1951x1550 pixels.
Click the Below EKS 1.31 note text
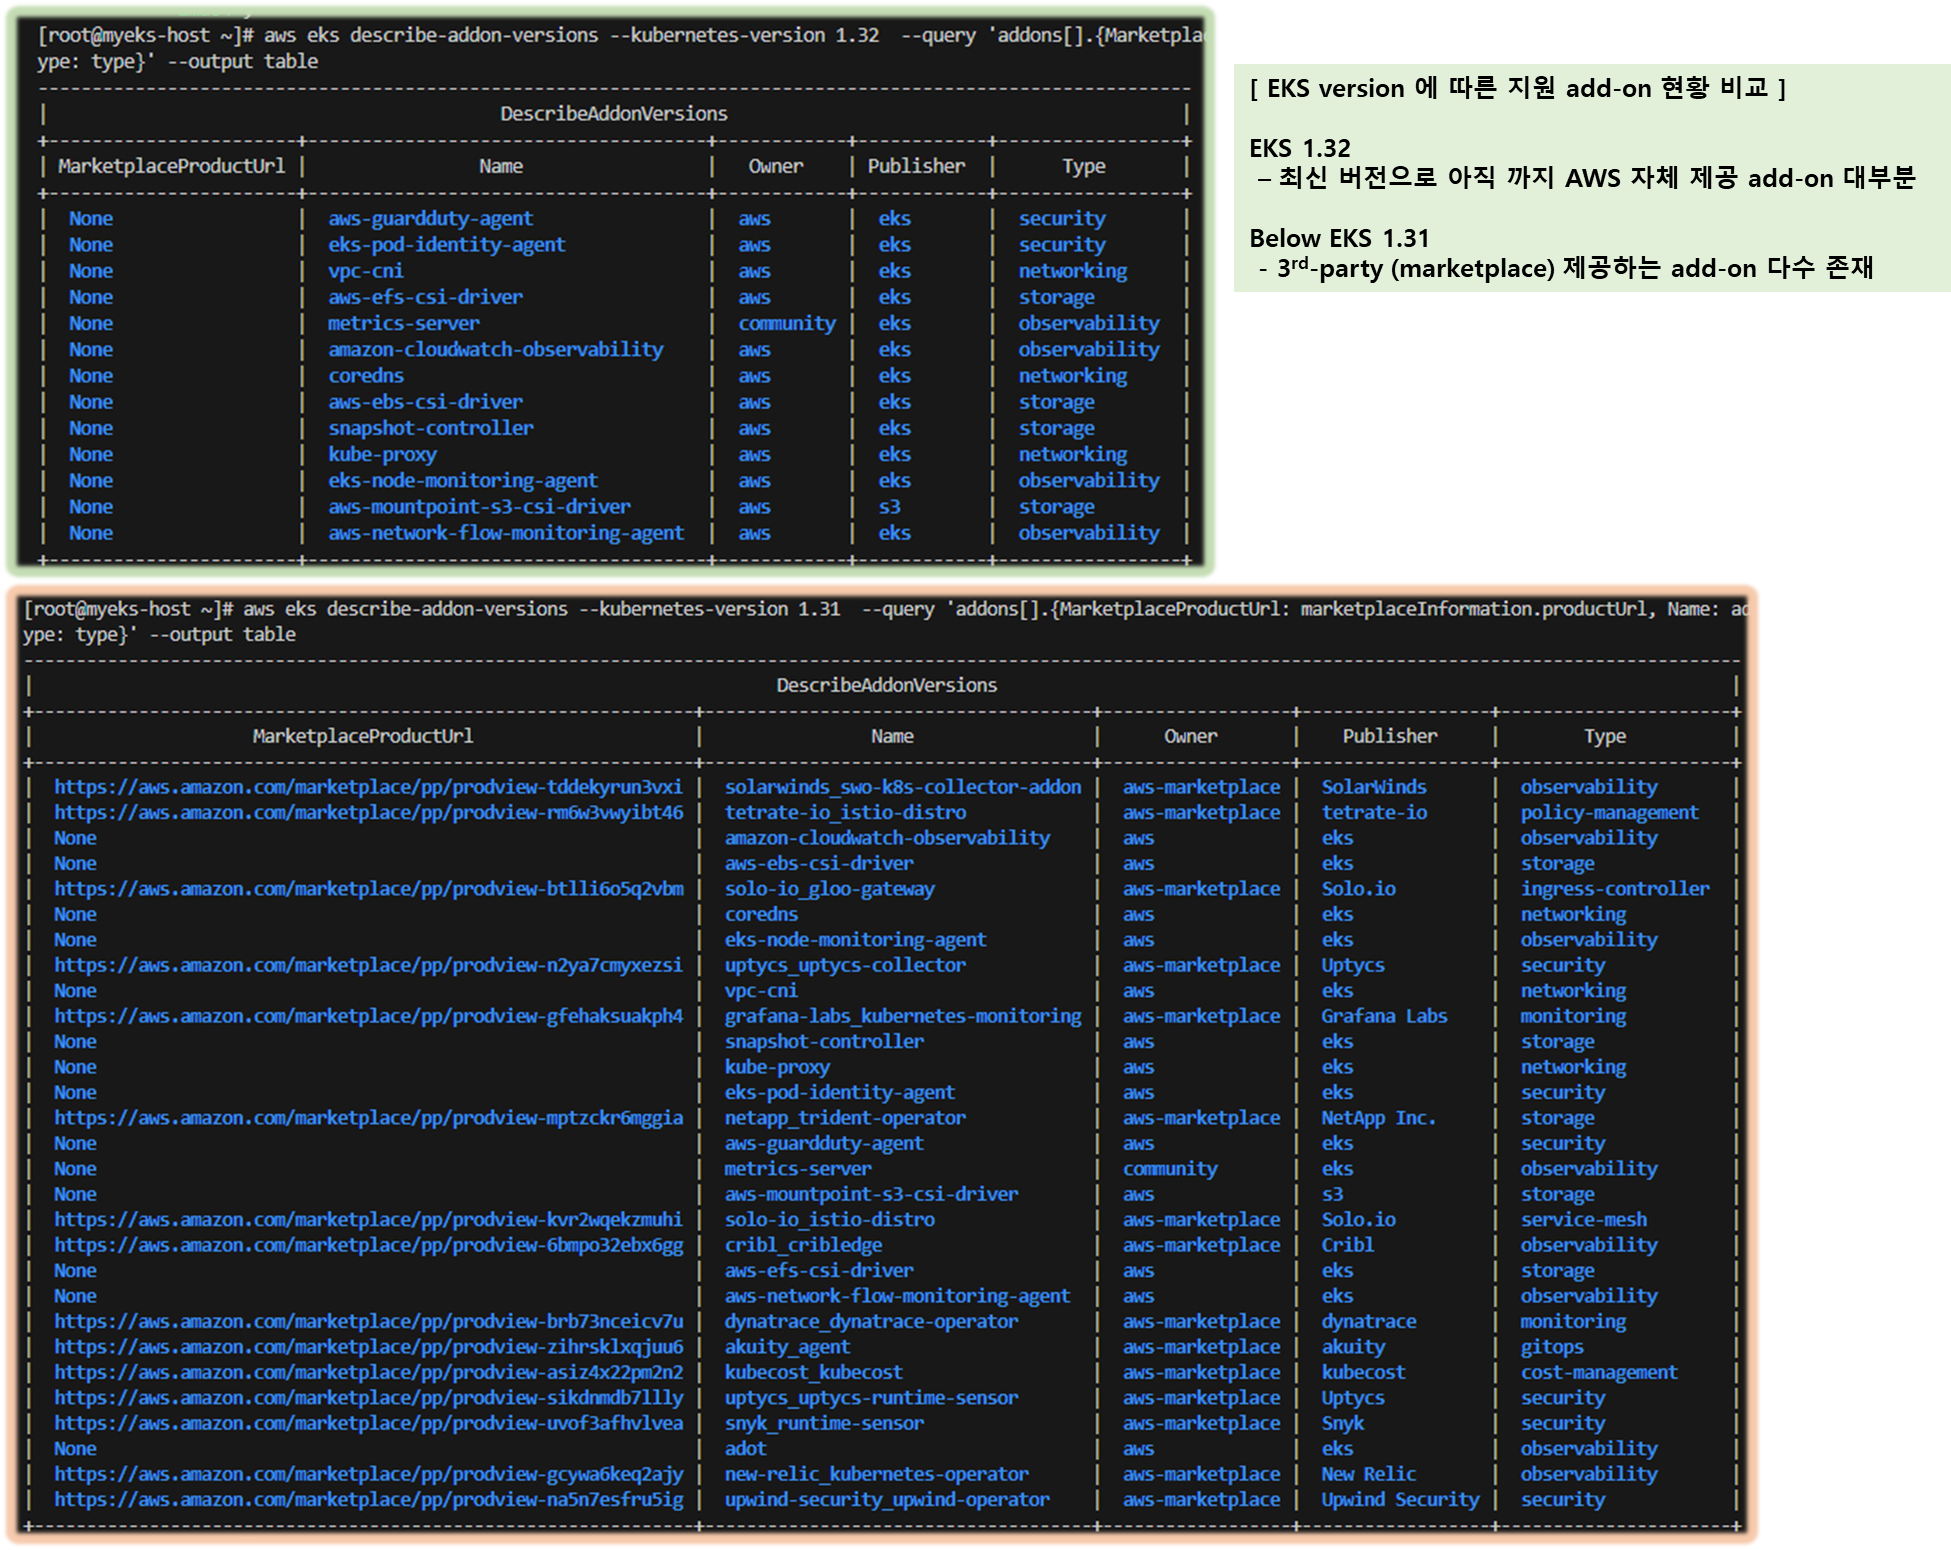pyautogui.click(x=1339, y=238)
